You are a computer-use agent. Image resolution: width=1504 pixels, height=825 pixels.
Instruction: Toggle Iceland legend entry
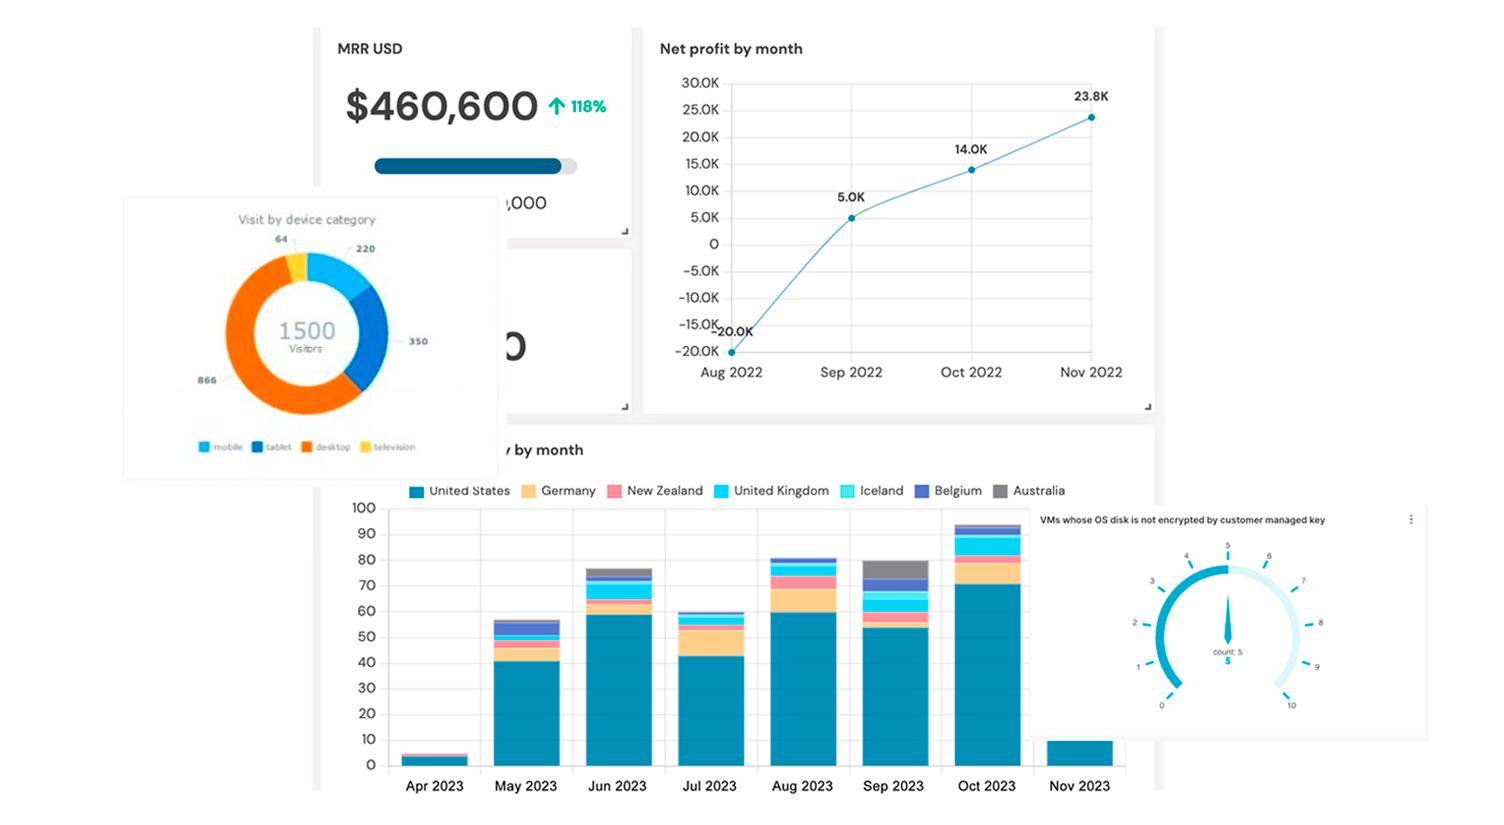(872, 491)
